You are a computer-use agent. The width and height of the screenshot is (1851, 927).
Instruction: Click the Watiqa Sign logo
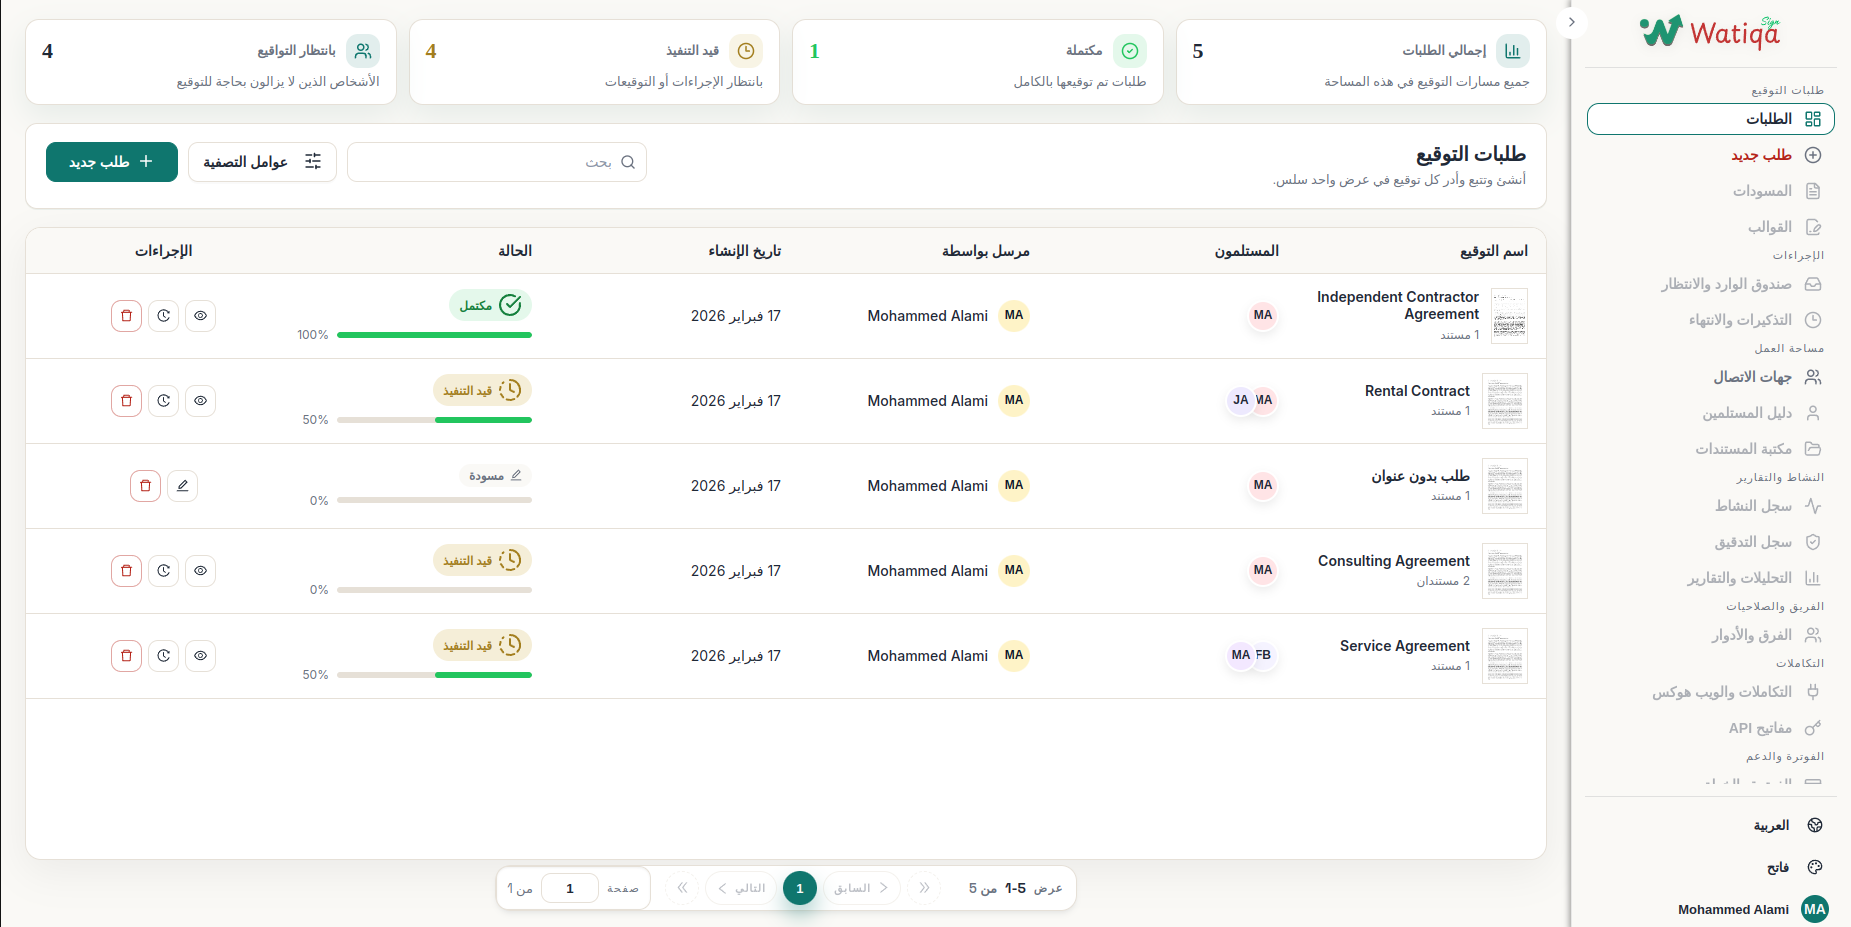1708,31
